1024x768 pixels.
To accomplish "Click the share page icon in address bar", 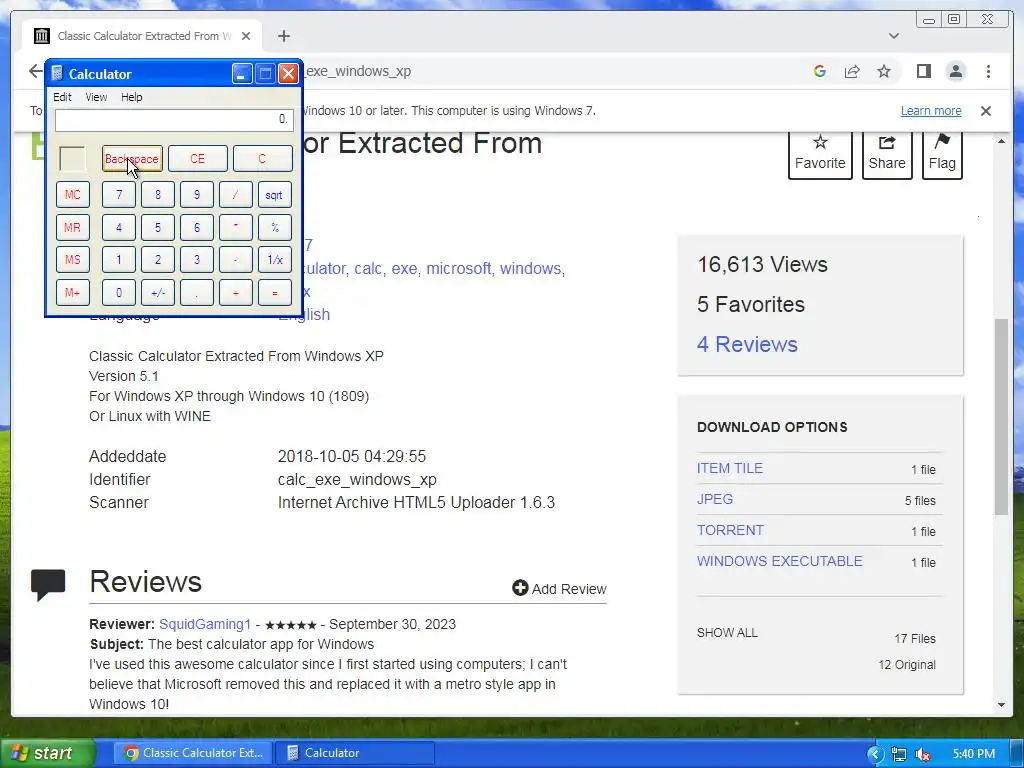I will tap(852, 71).
